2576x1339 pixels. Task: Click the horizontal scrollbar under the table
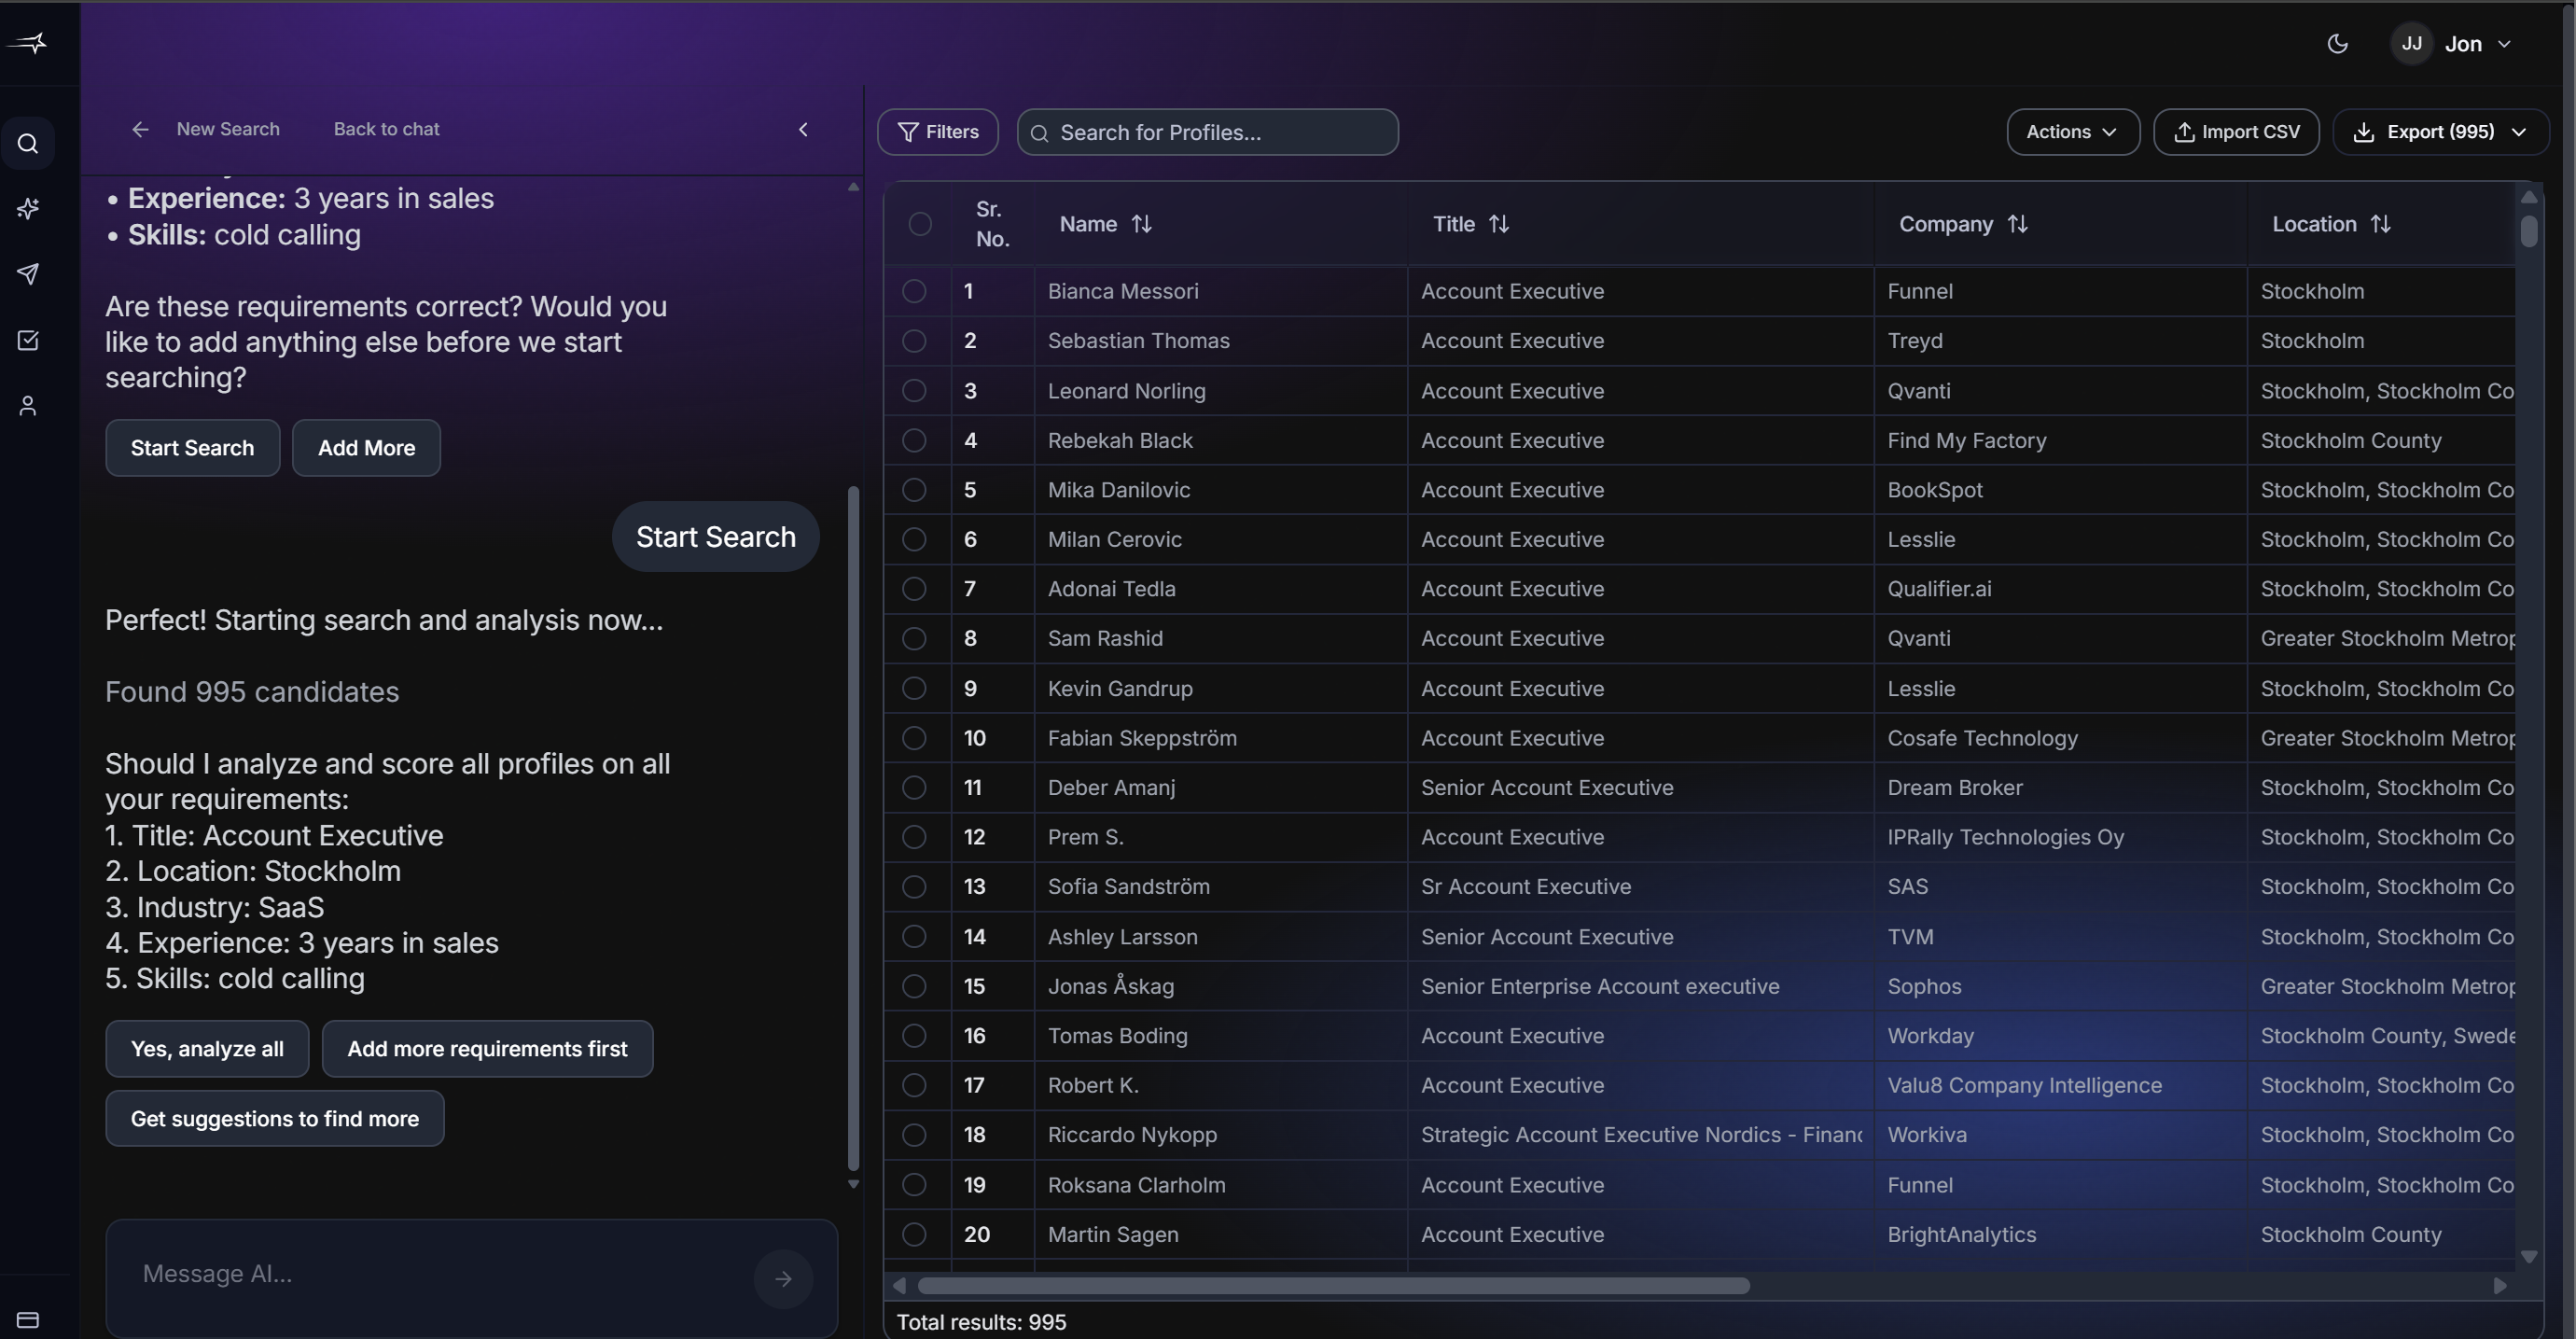click(1333, 1286)
